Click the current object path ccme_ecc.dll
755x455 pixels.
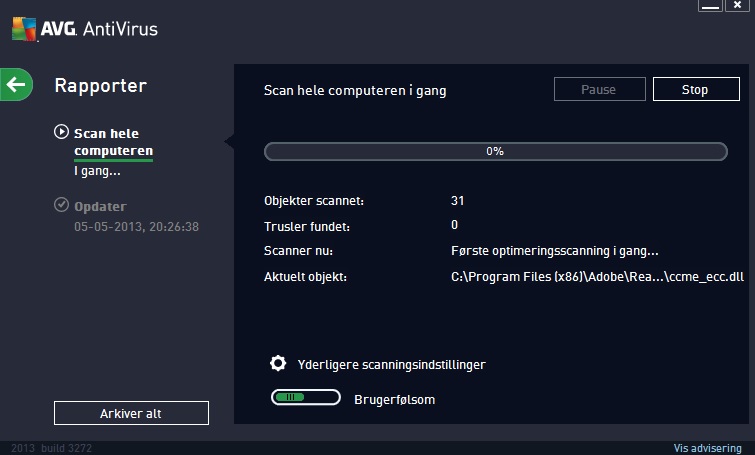pos(597,277)
